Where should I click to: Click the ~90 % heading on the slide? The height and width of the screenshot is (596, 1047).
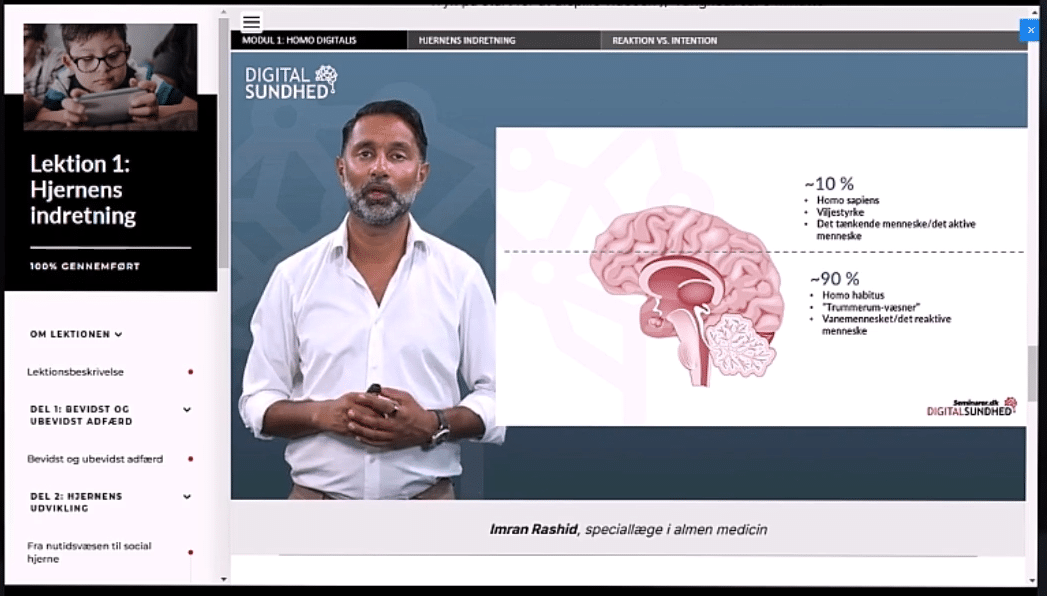click(x=834, y=278)
